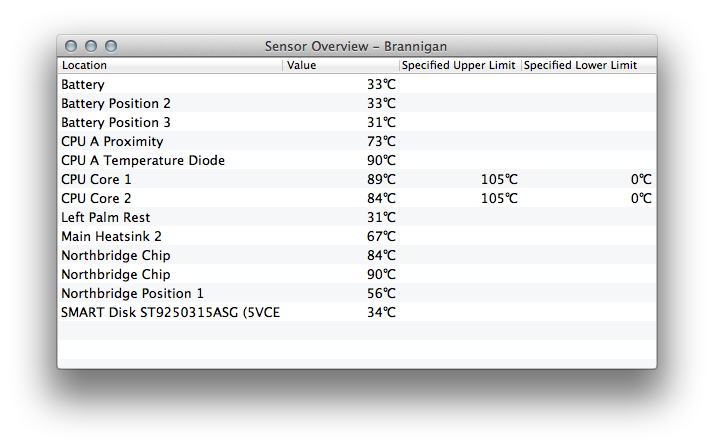Select the CPU Core 1 row

pos(357,179)
